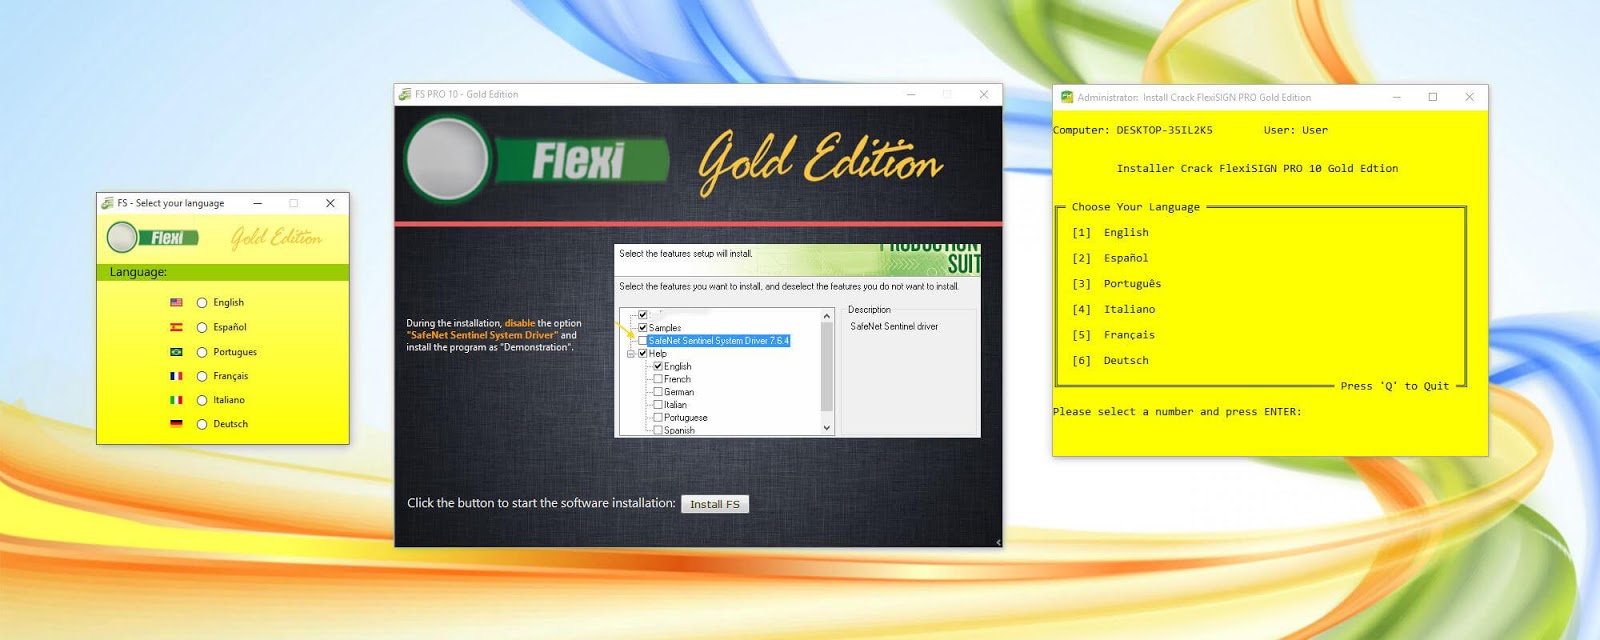1600x640 pixels.
Task: Click the feature list scroll-down arrow
Action: pos(827,427)
